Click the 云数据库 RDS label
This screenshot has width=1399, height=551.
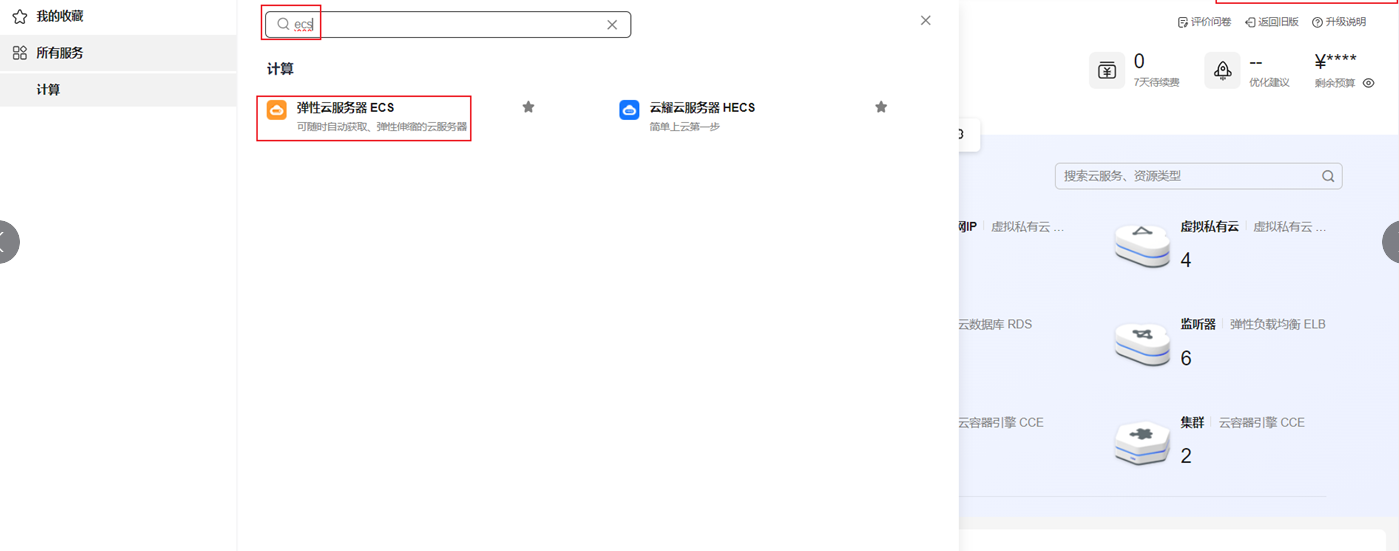coord(995,324)
